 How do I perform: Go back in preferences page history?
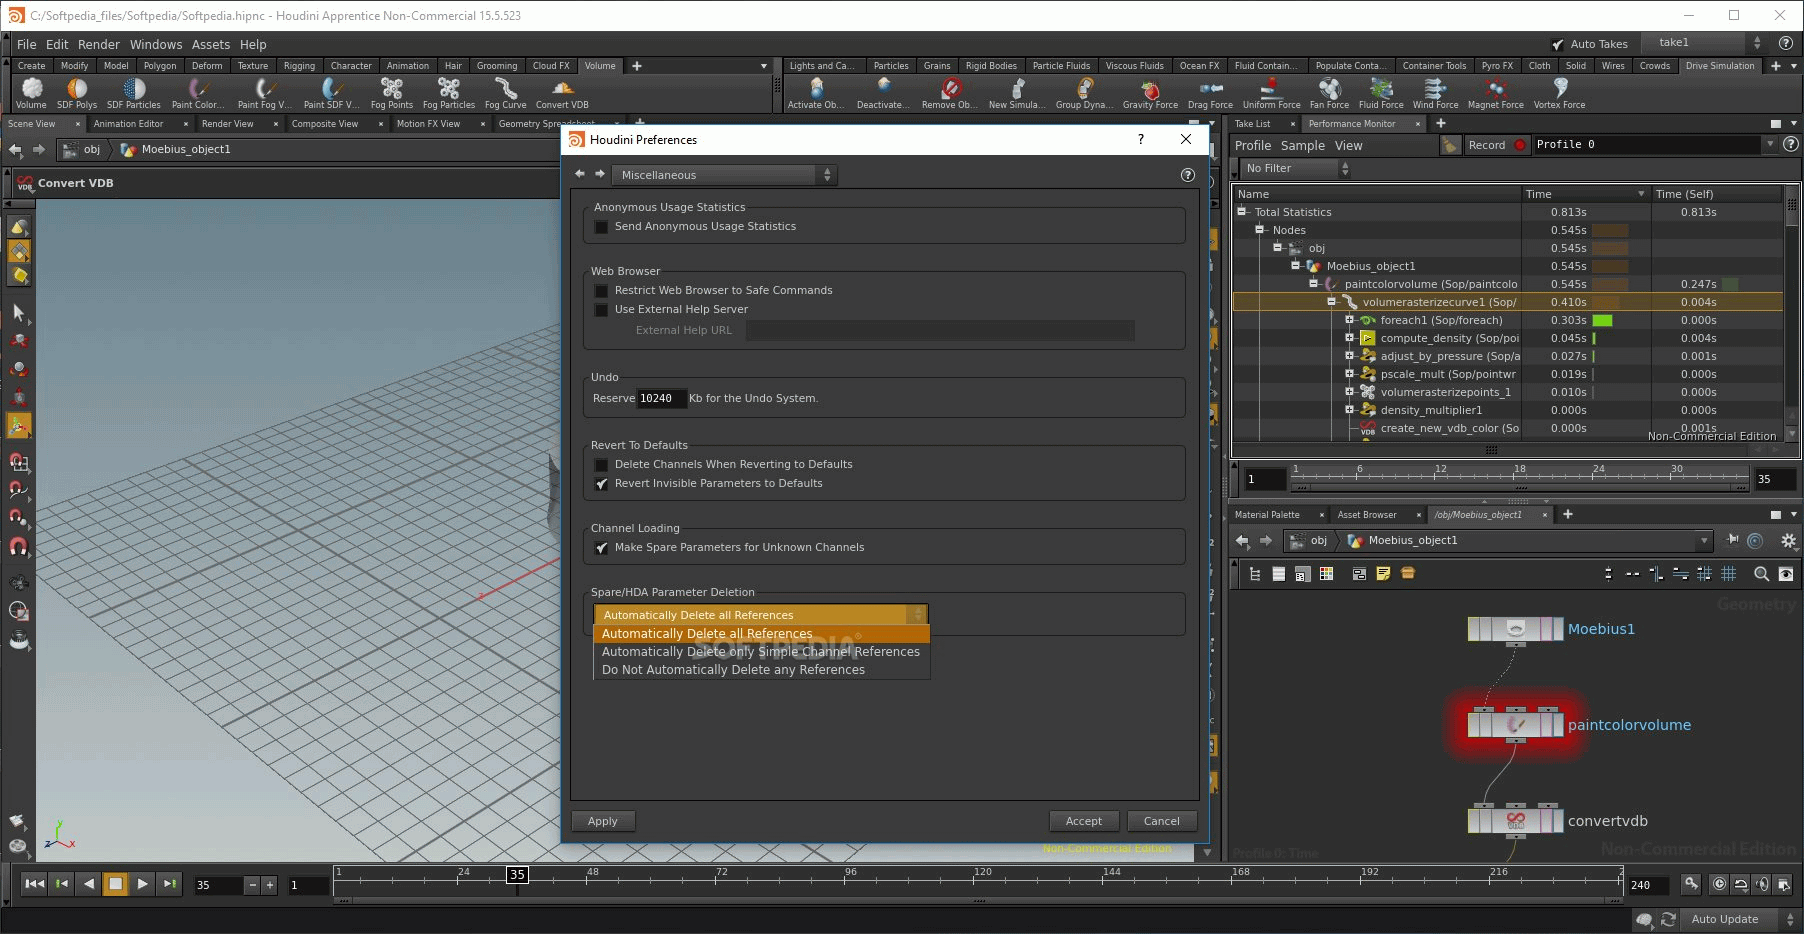(x=580, y=174)
